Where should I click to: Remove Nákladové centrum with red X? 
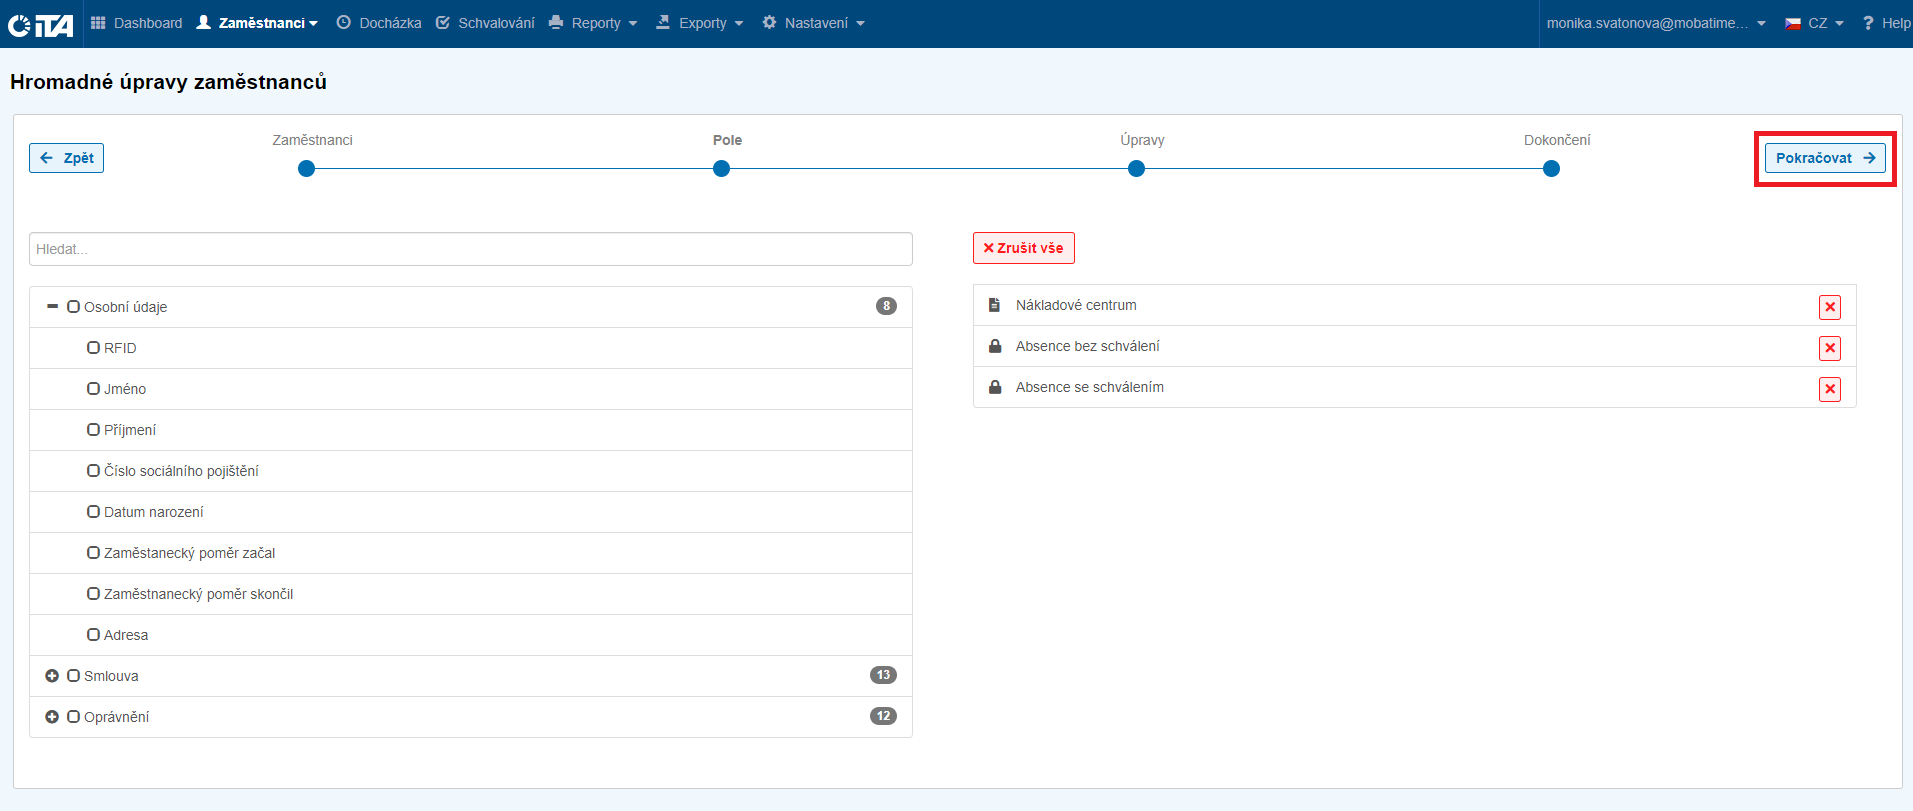(1829, 307)
